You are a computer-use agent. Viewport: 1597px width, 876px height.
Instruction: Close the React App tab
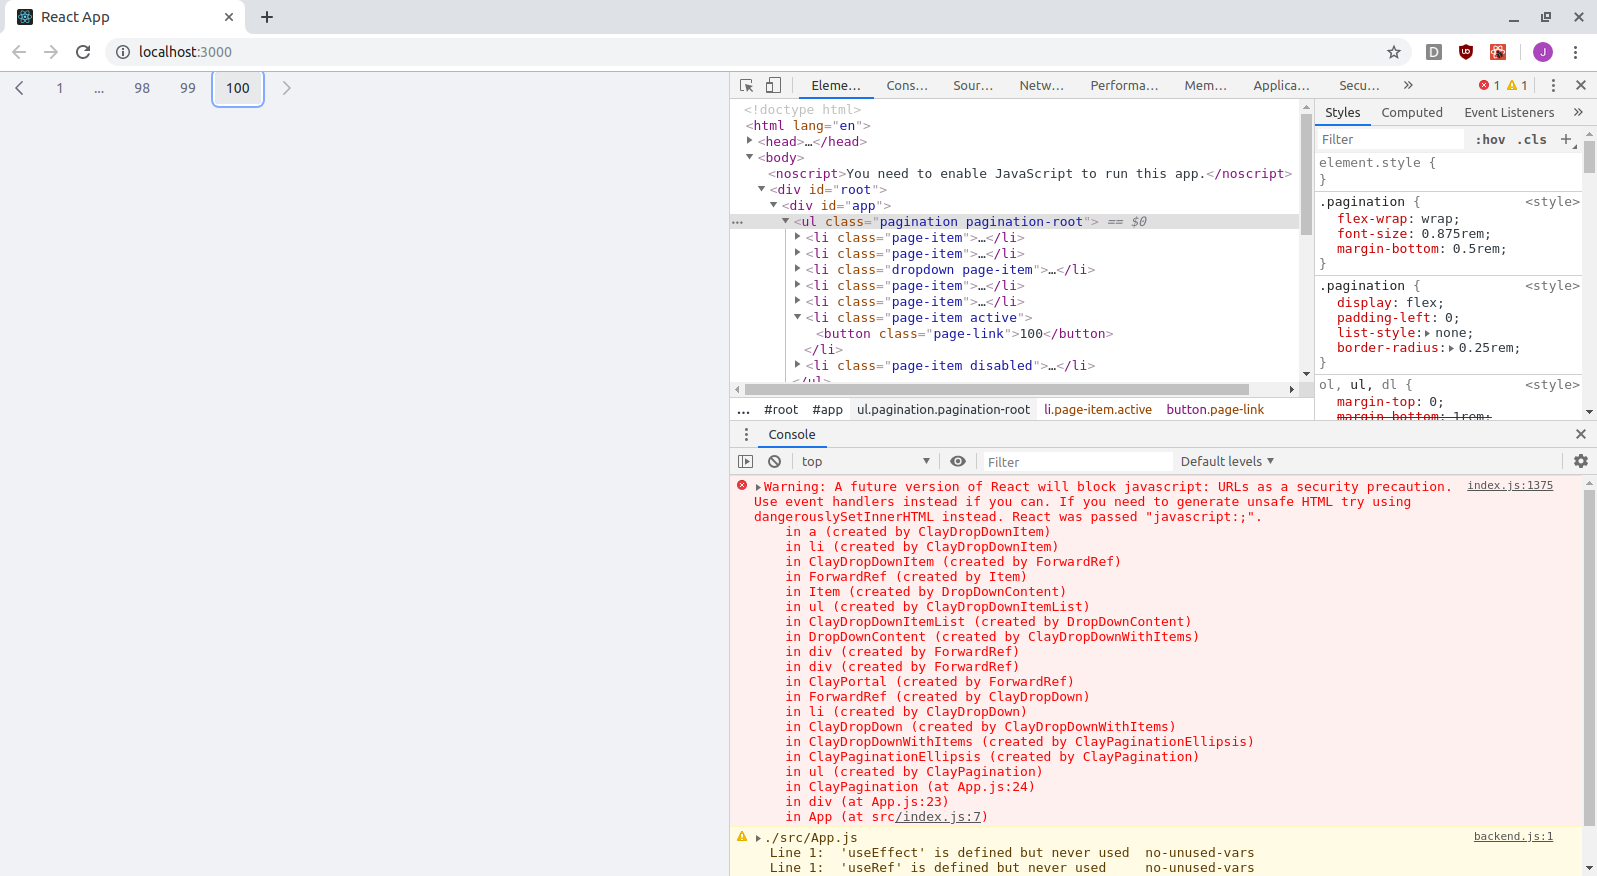click(x=229, y=17)
